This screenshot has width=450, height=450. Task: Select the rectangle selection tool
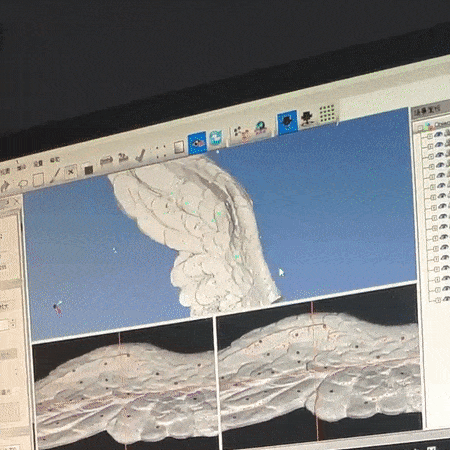[38, 180]
